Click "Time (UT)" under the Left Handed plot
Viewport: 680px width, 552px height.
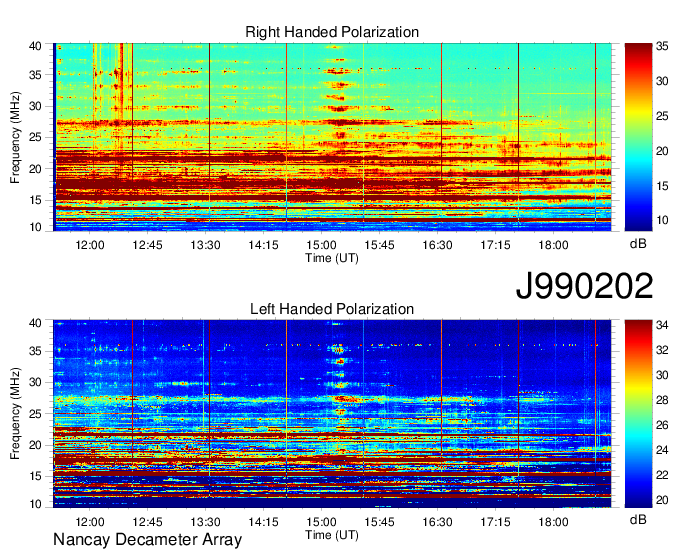click(x=332, y=535)
